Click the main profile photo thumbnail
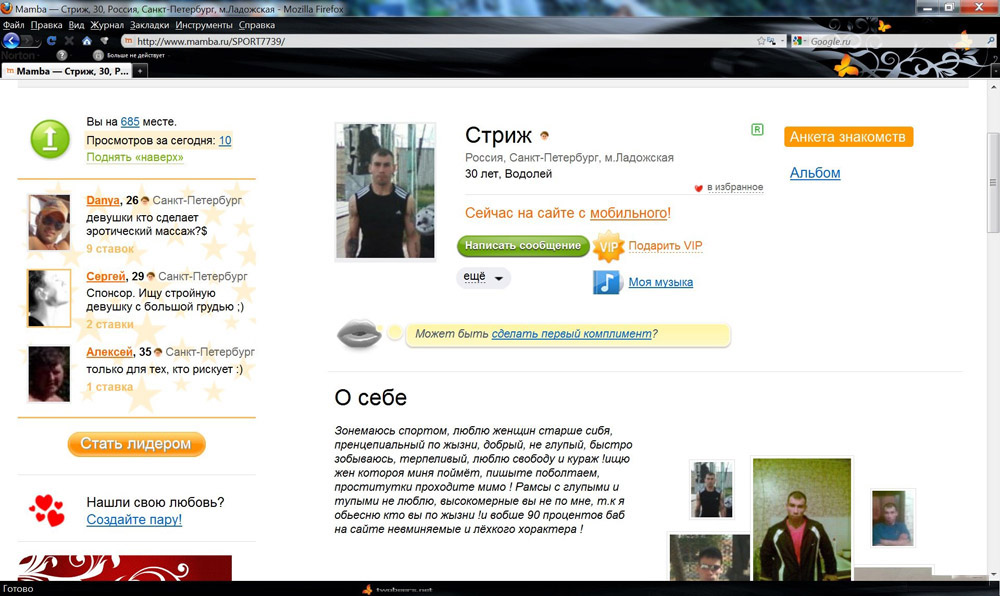 point(385,191)
